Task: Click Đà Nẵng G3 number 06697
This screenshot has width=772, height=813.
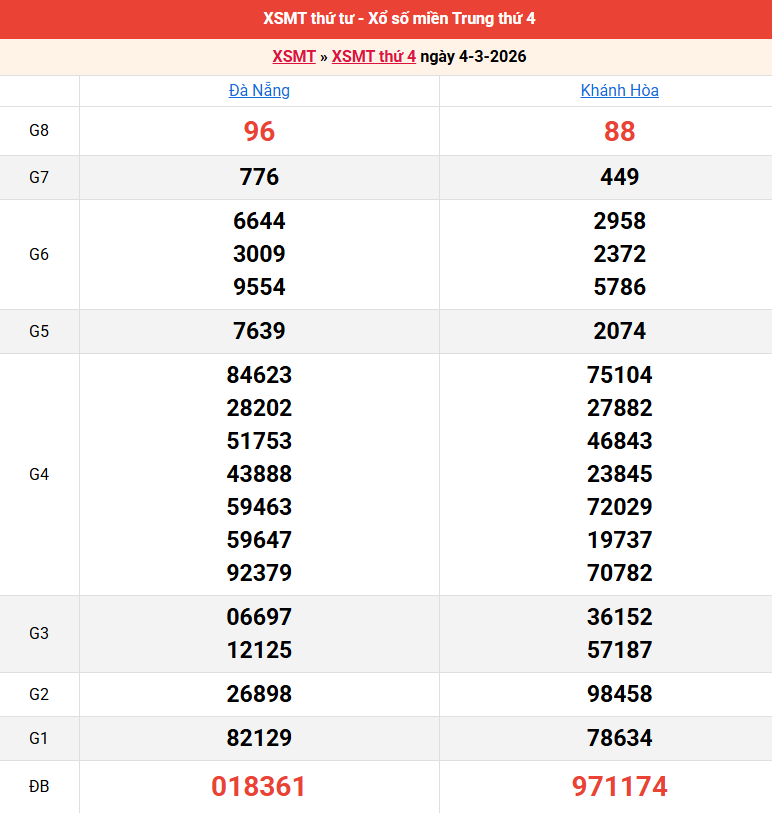Action: tap(259, 617)
